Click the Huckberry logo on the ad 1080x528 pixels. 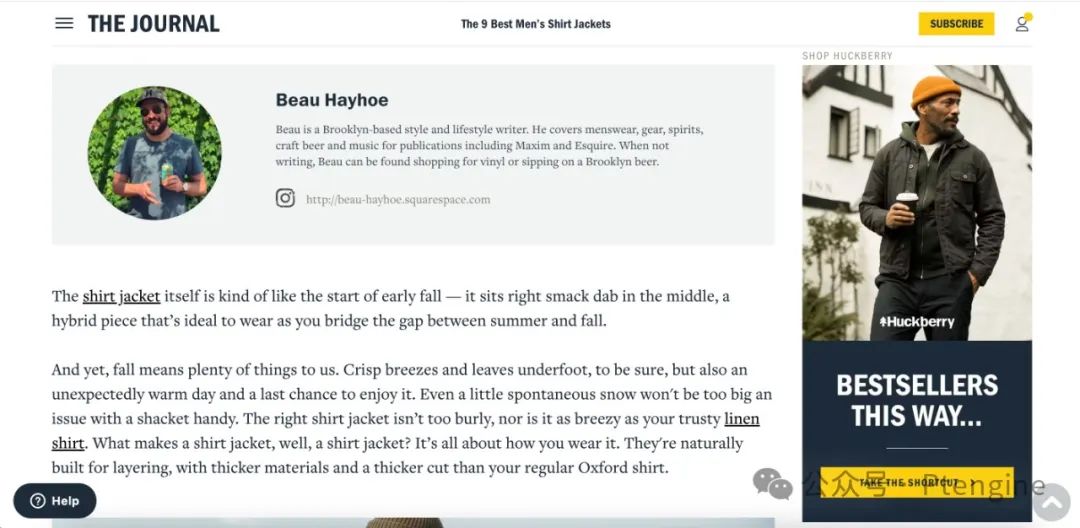(x=916, y=322)
